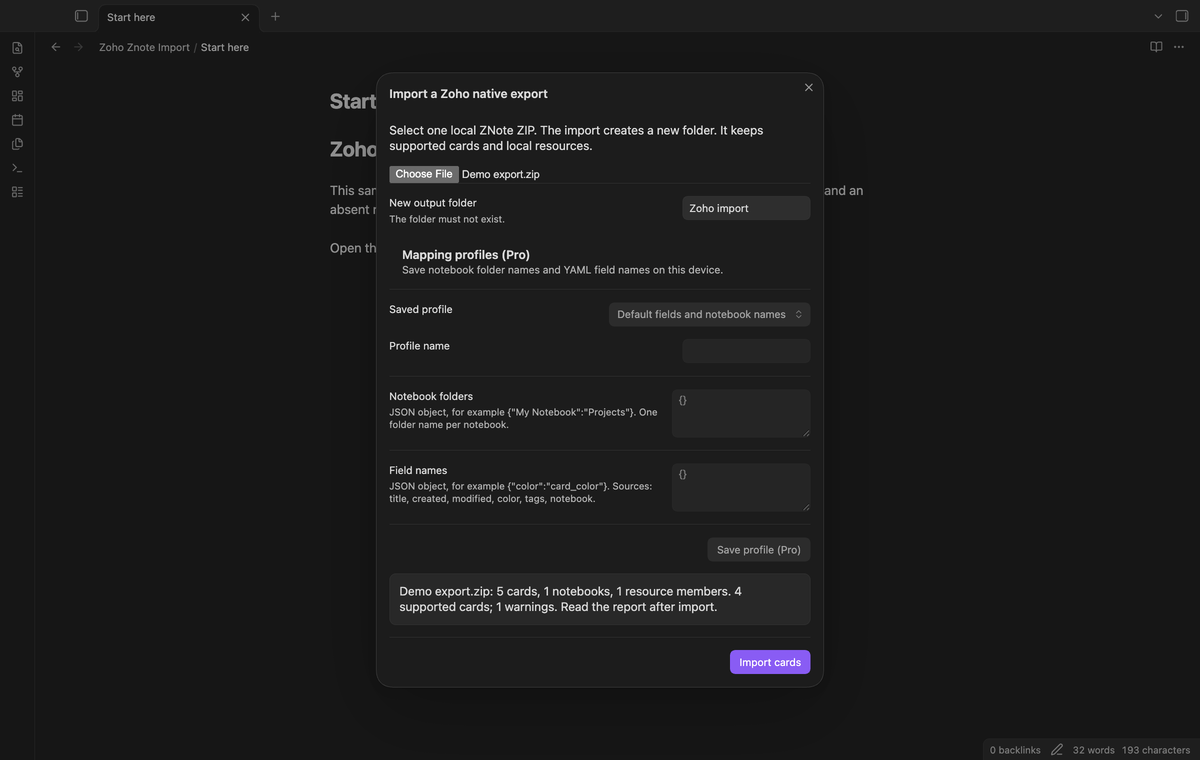Click 32 words in status bar
The image size is (1200, 760).
(1094, 750)
